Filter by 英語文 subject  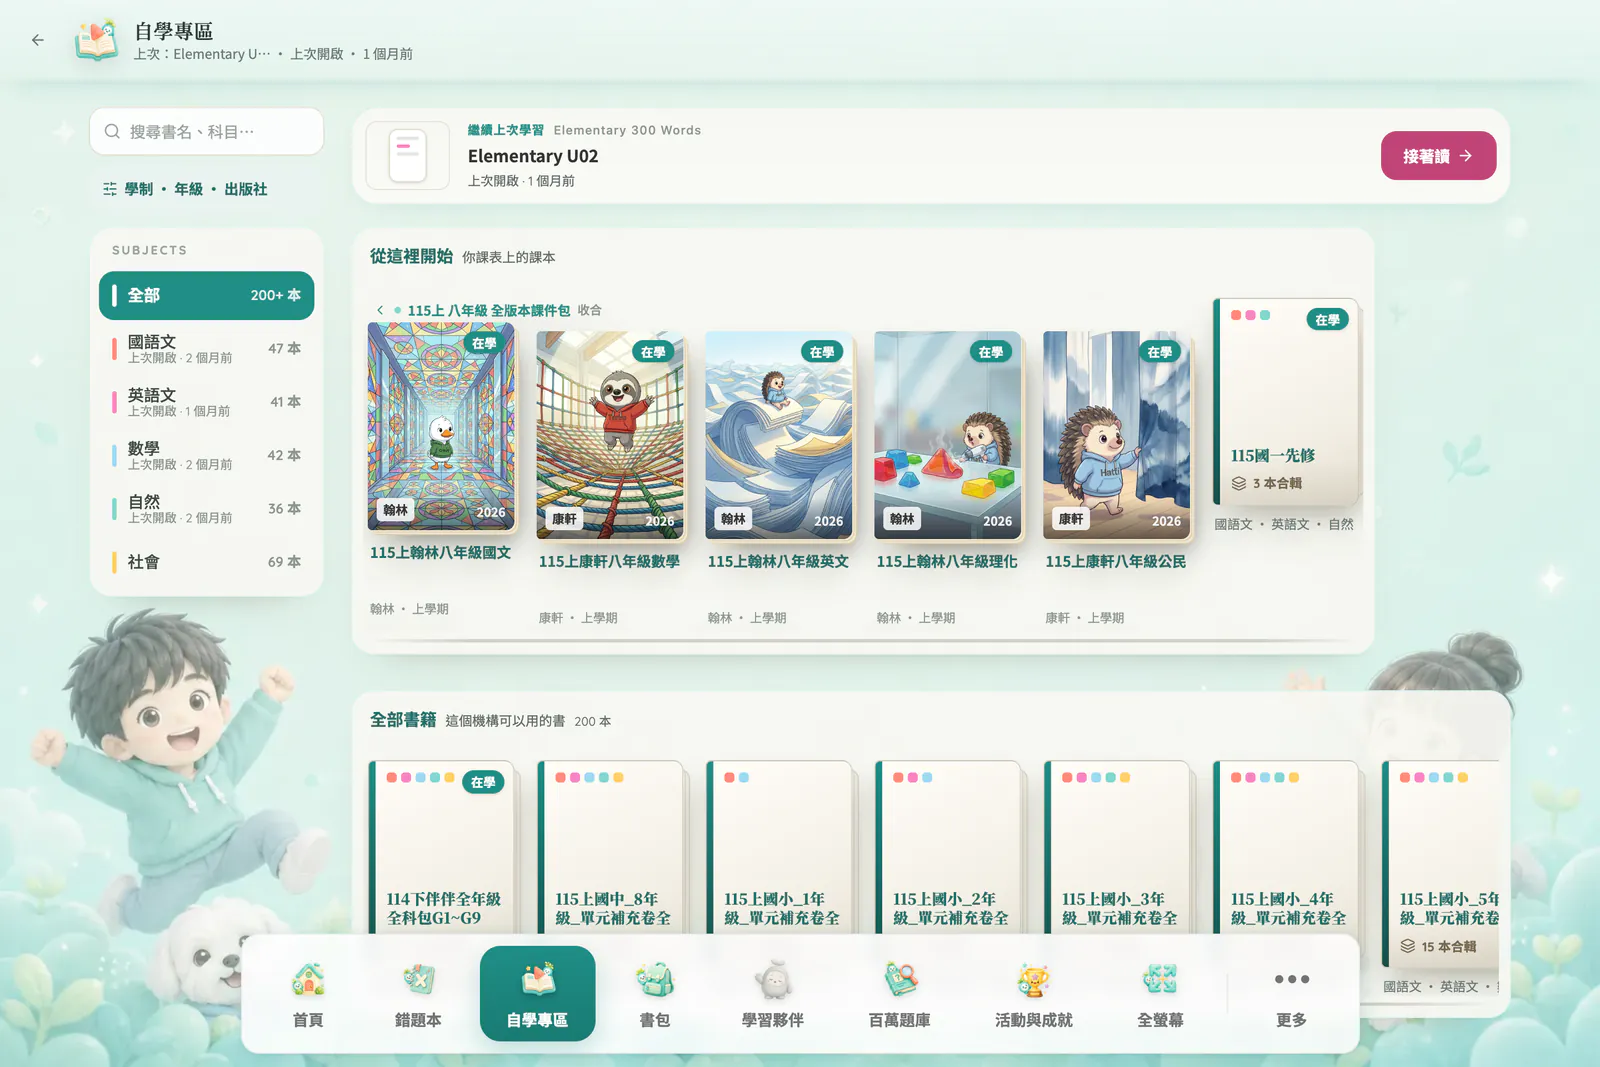pyautogui.click(x=207, y=402)
